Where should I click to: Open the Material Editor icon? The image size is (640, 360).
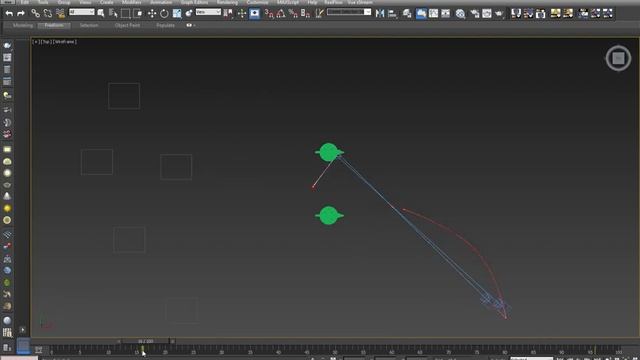460,14
